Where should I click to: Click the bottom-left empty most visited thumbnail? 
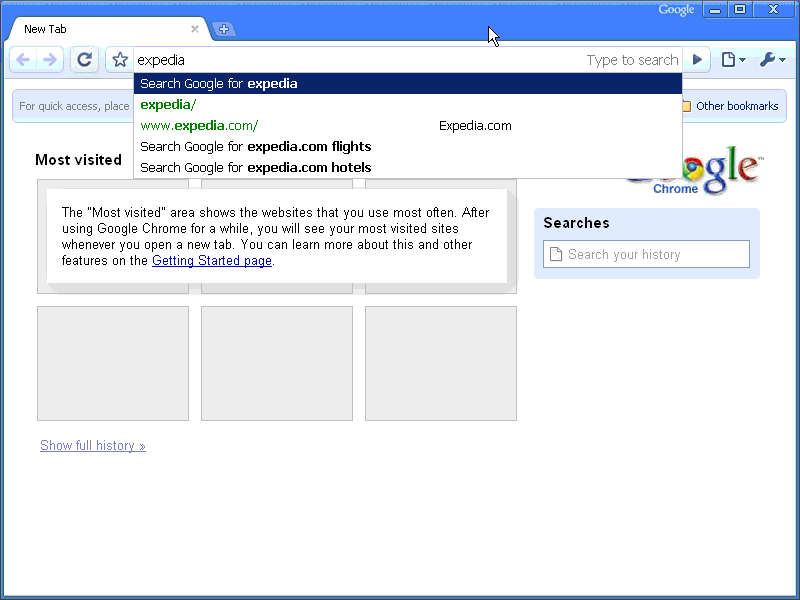coord(113,363)
